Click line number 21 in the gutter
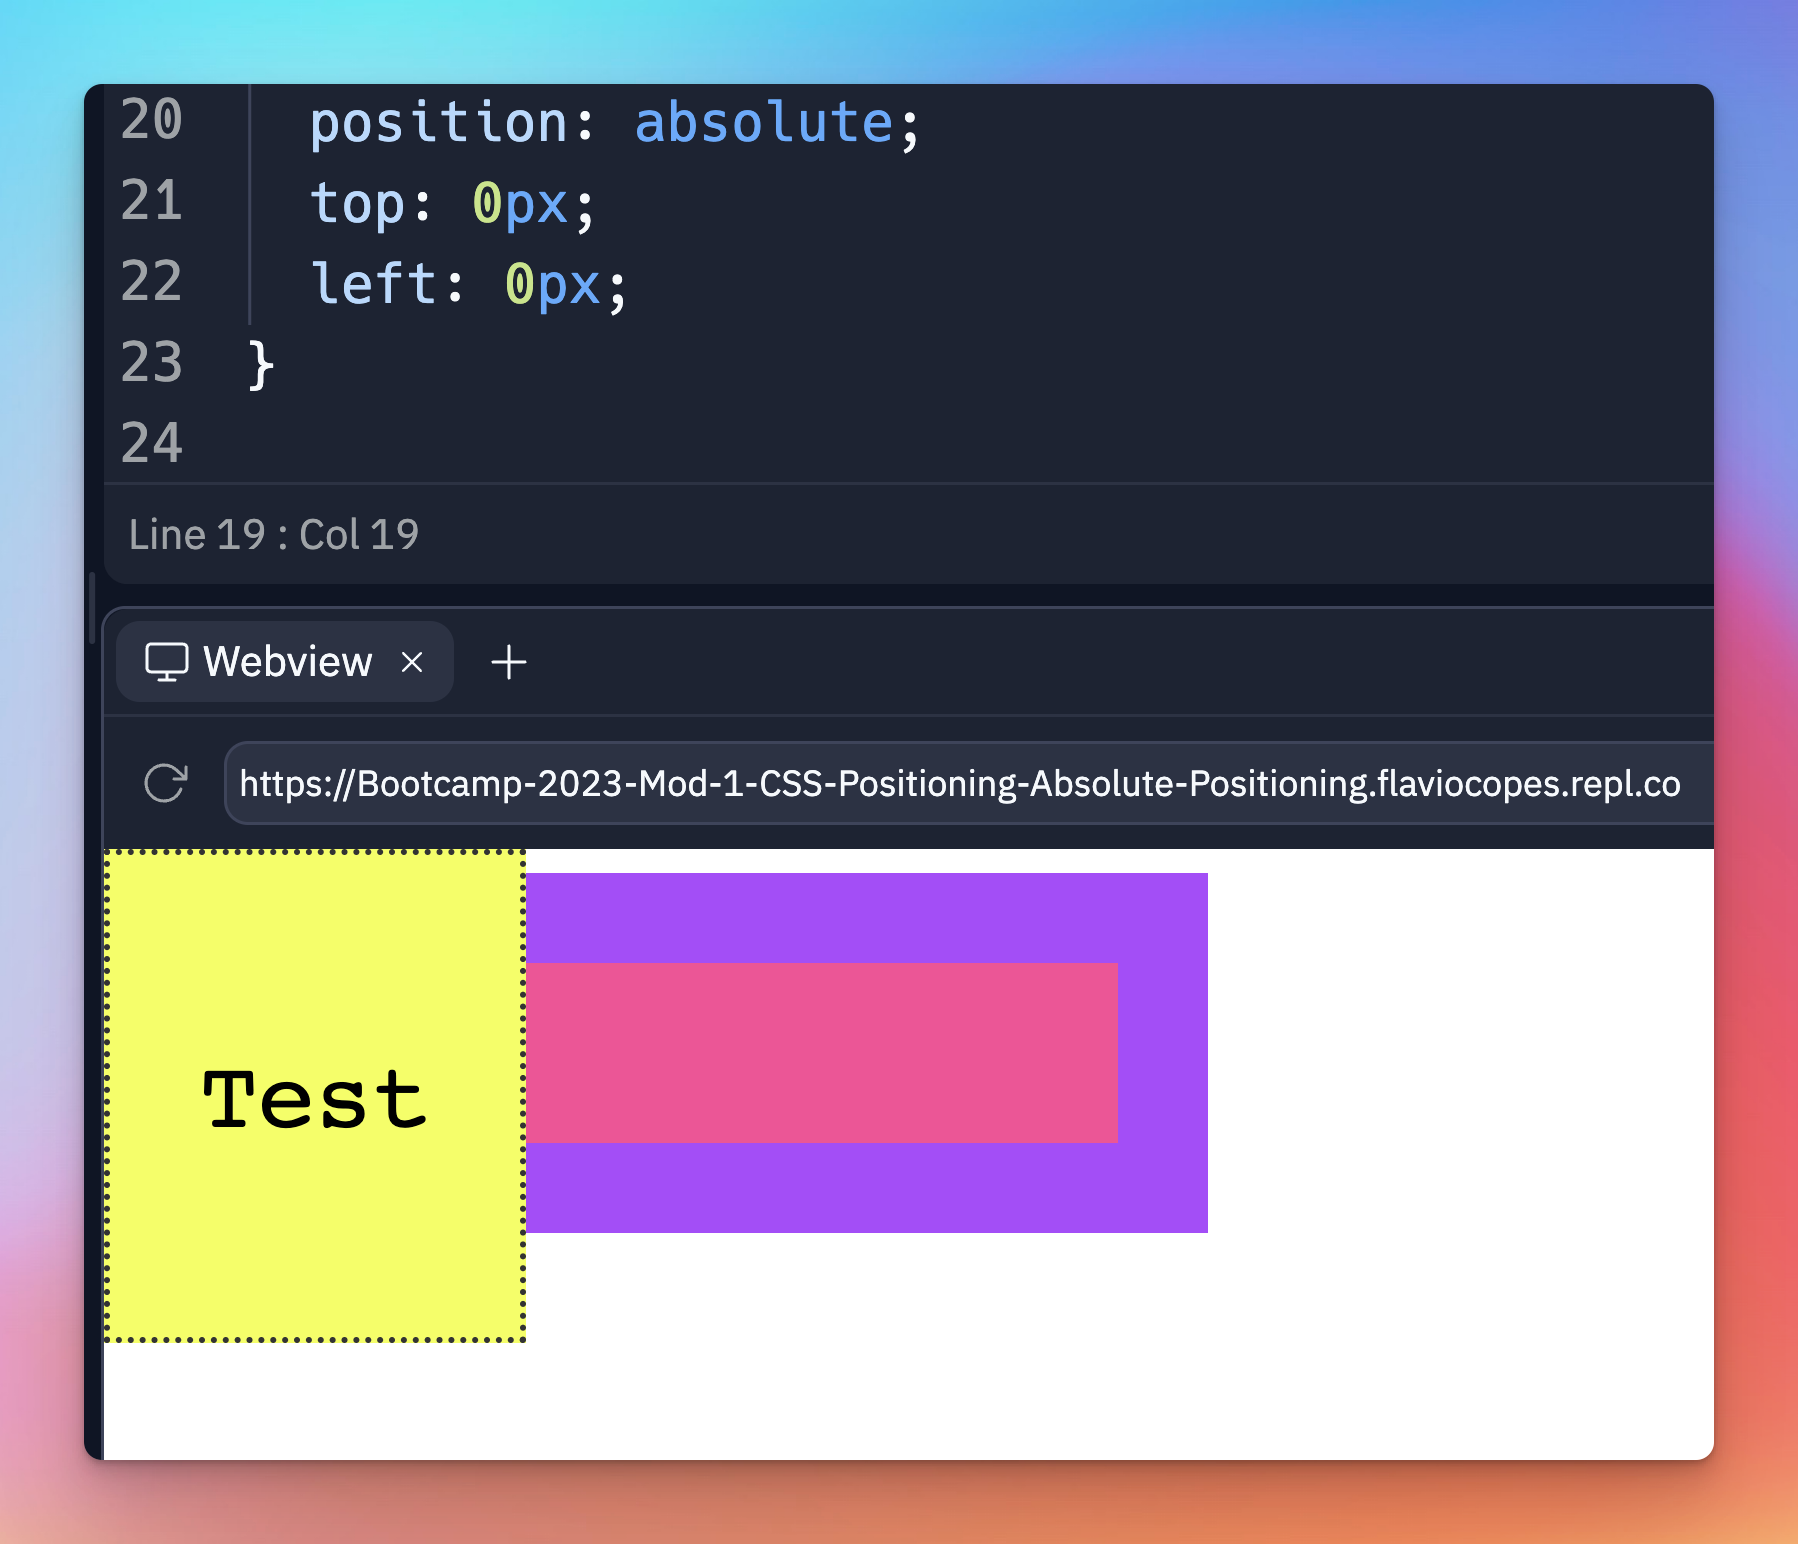The height and width of the screenshot is (1544, 1798). coord(151,201)
